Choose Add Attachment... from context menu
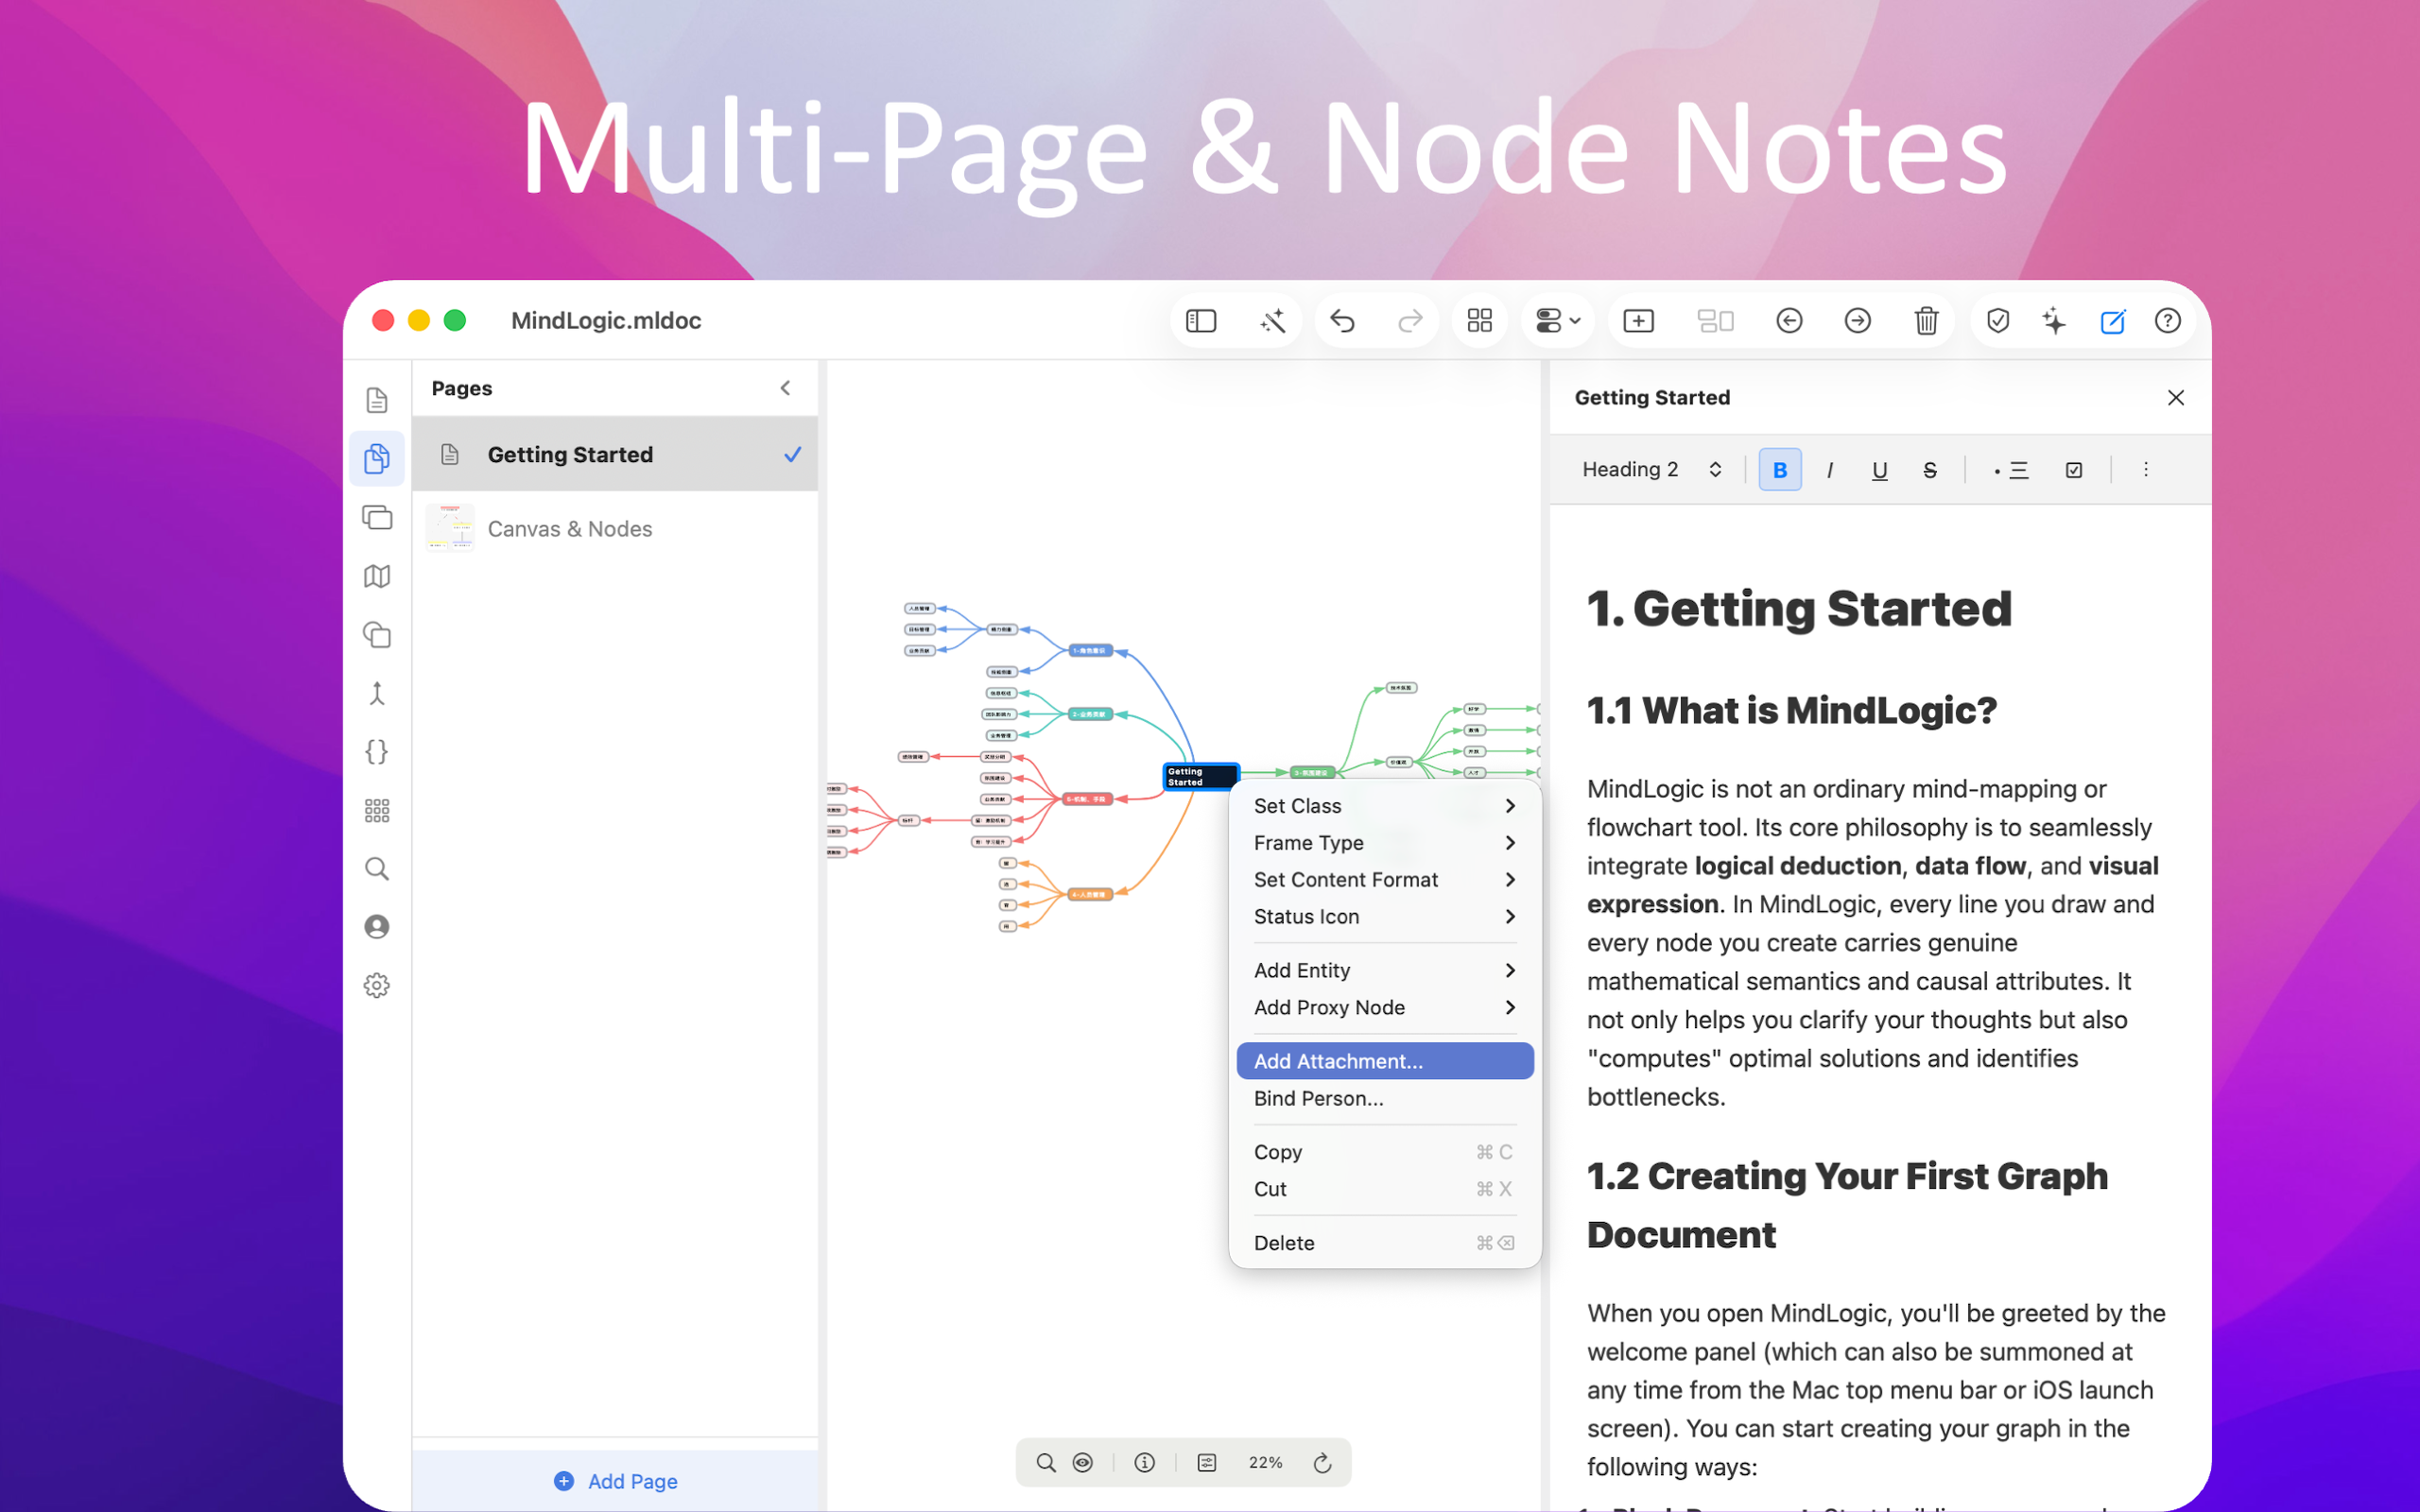Image resolution: width=2420 pixels, height=1512 pixels. 1385,1061
